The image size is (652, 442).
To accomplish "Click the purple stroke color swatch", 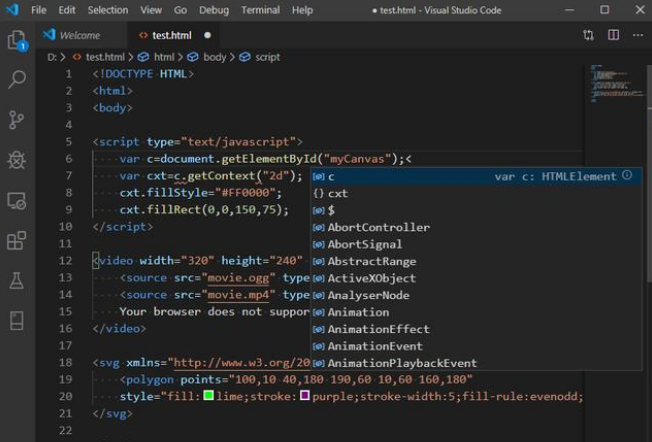I will click(305, 396).
